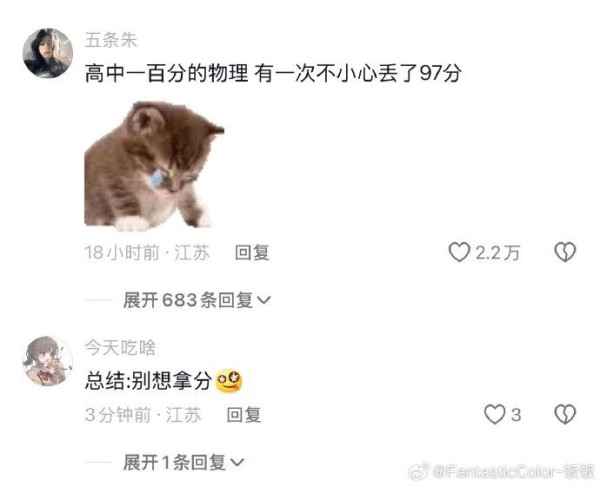This screenshot has height=486, width=600.
Task: Click chevron next to 展开683条回复
Action: [x=264, y=301]
